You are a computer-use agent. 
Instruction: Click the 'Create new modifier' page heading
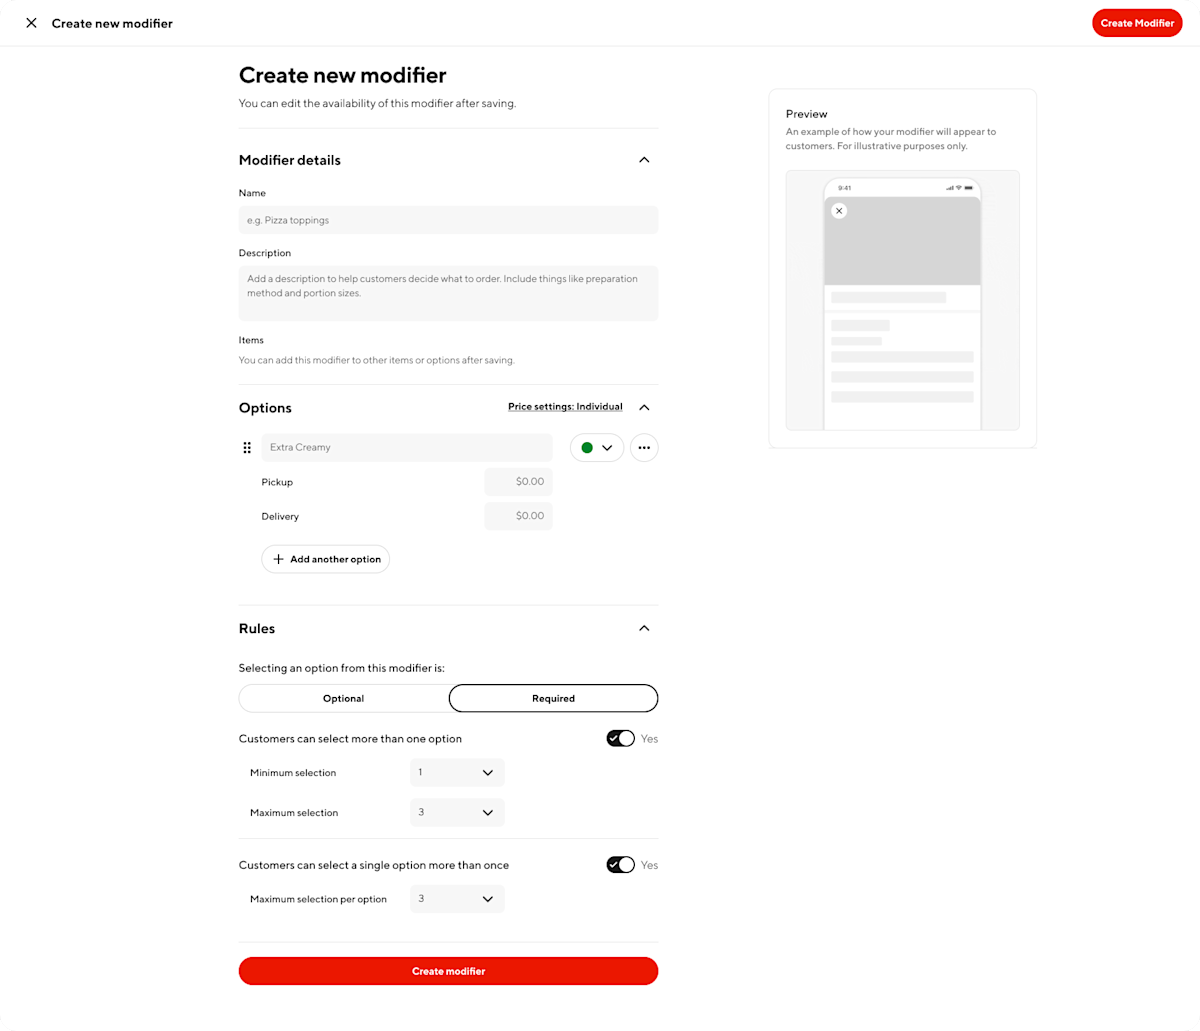point(342,75)
